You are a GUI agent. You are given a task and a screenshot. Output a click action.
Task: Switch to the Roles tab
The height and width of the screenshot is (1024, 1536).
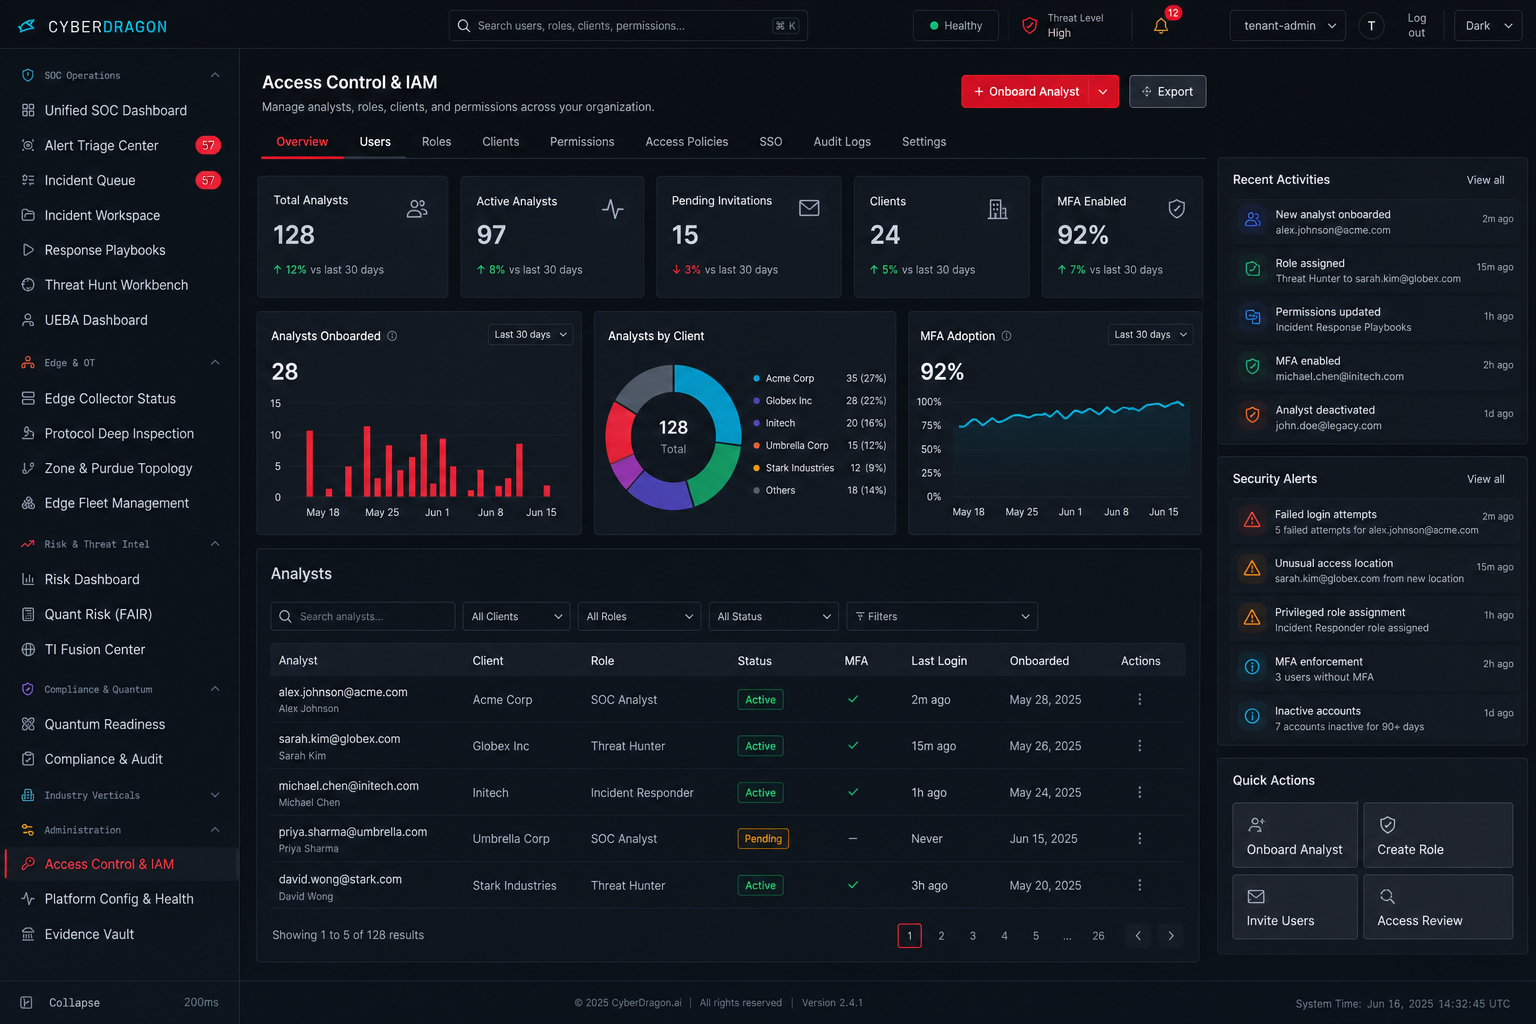point(436,142)
